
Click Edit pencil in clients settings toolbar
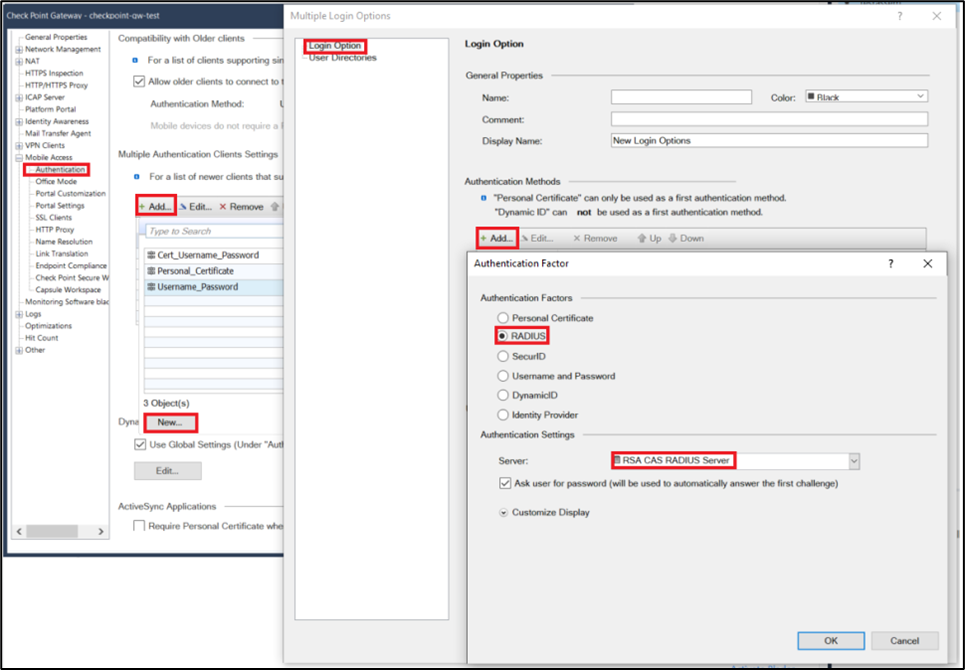point(195,206)
